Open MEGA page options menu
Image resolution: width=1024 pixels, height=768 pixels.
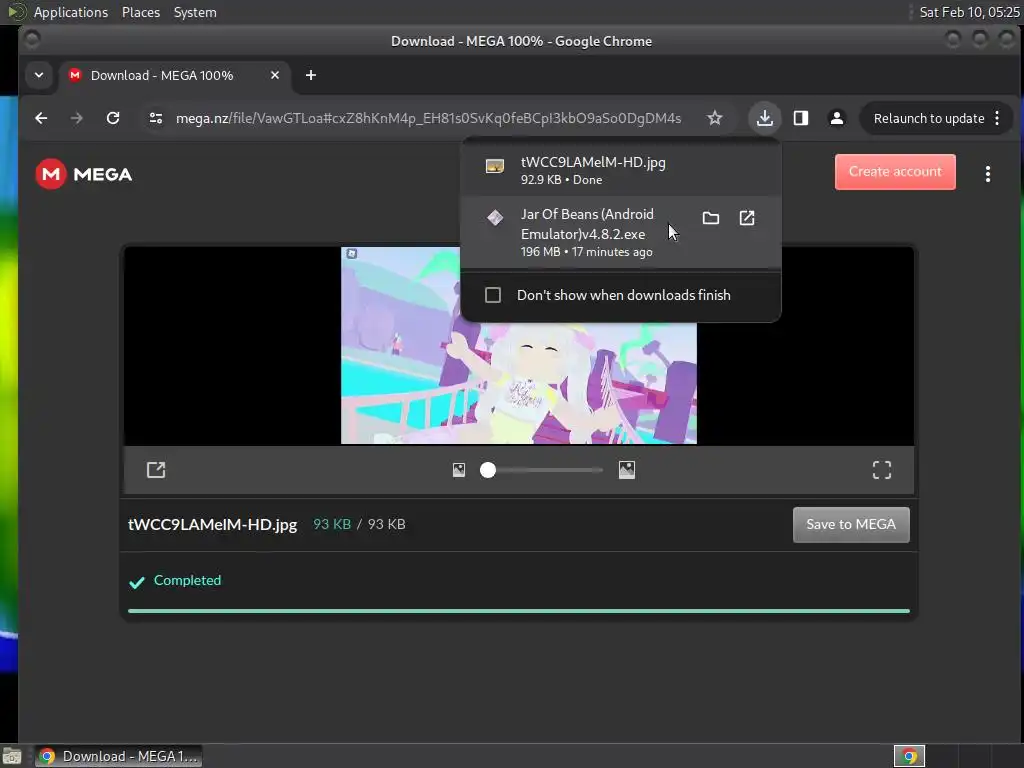[x=987, y=174]
